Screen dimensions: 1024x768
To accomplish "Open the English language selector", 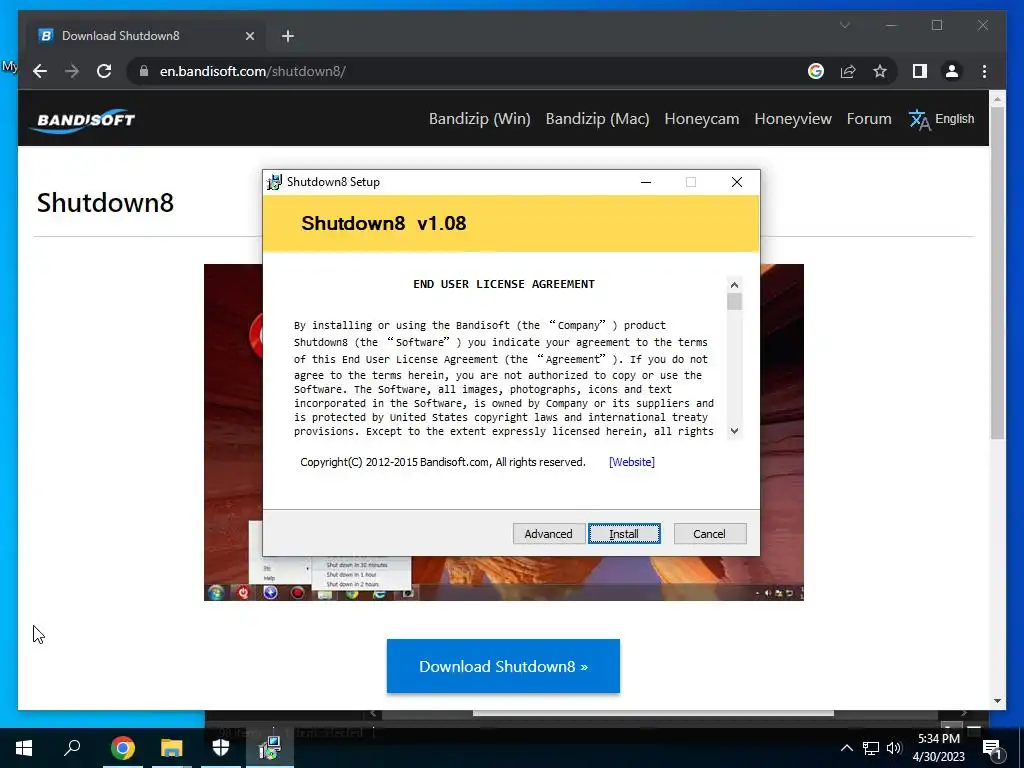I will point(941,119).
